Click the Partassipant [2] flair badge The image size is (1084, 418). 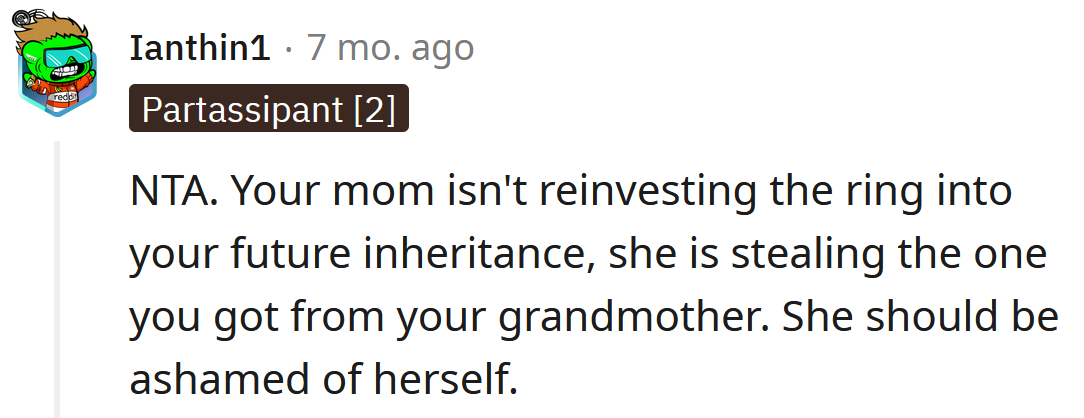click(x=268, y=109)
